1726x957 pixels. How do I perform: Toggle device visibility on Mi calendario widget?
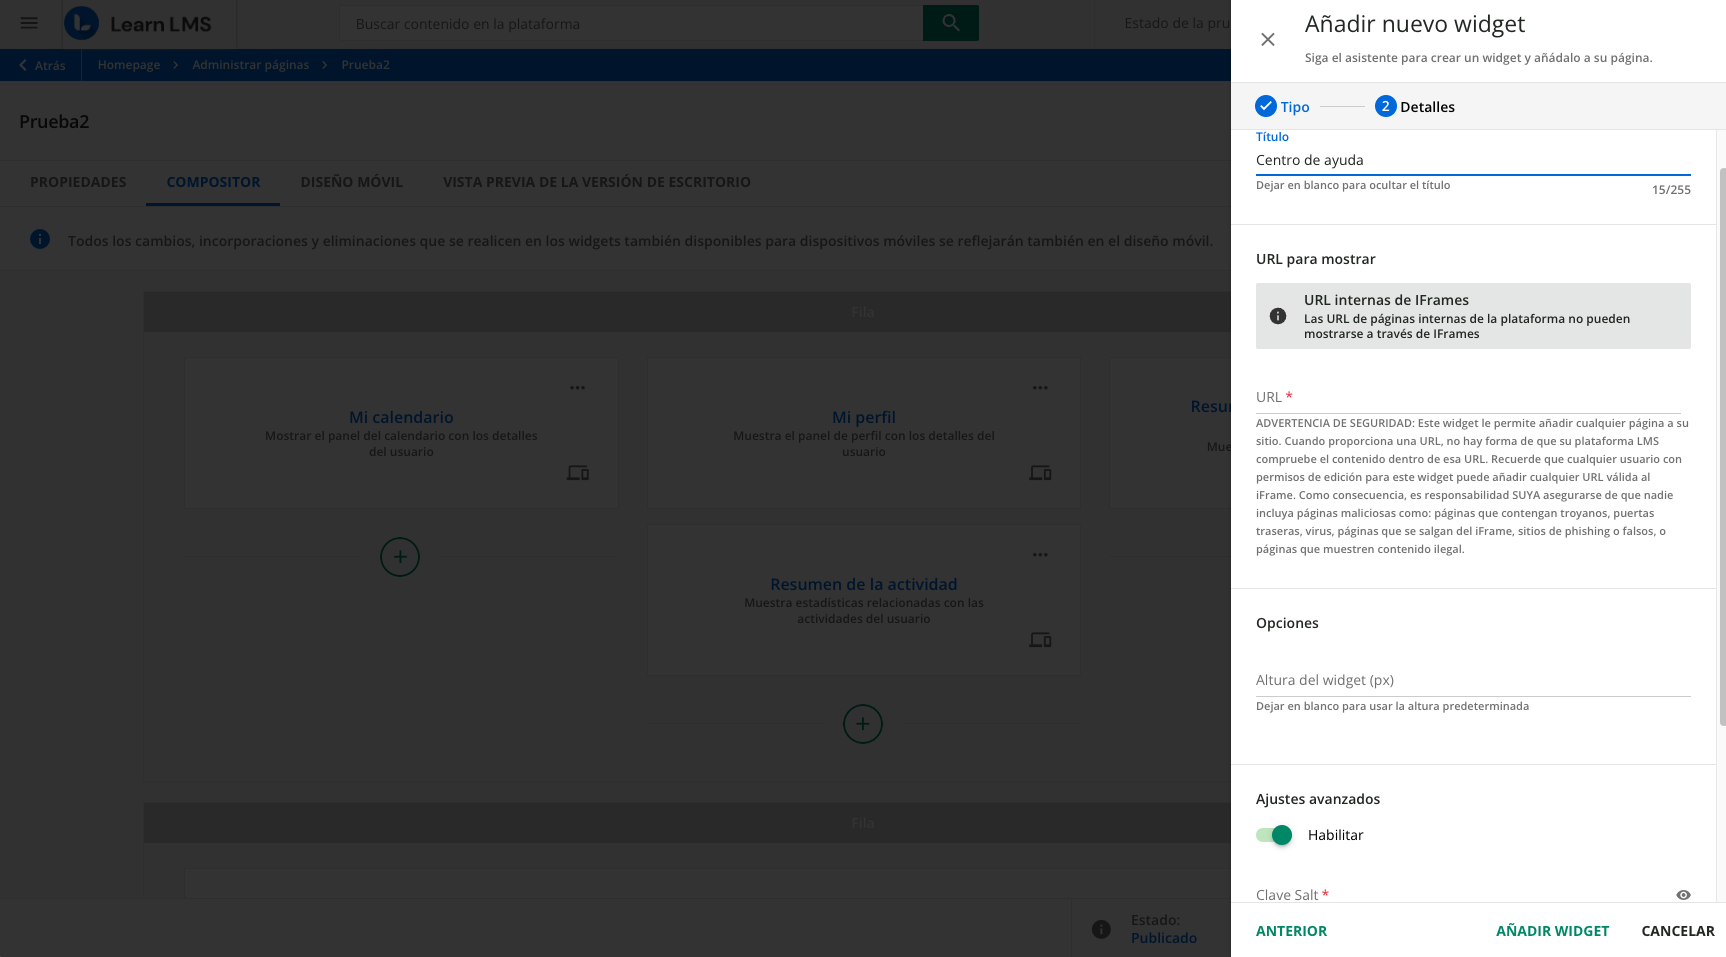pyautogui.click(x=577, y=473)
